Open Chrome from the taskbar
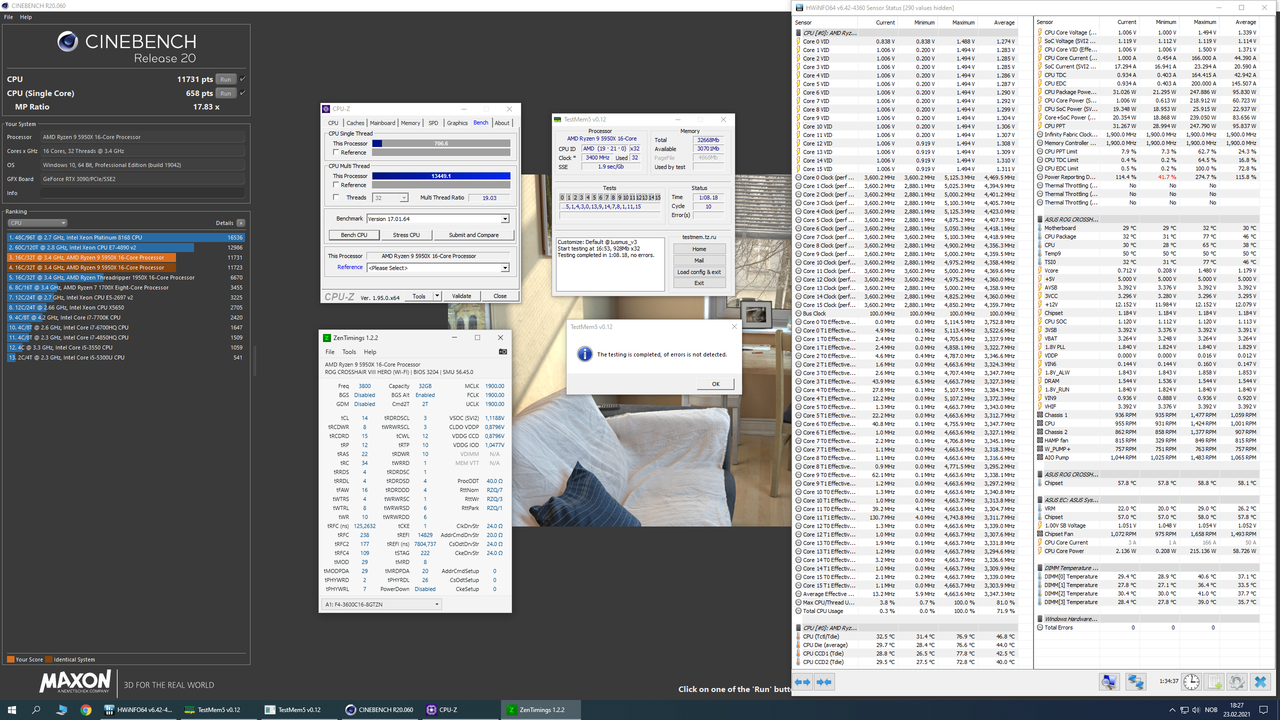The image size is (1280, 720). [x=85, y=710]
